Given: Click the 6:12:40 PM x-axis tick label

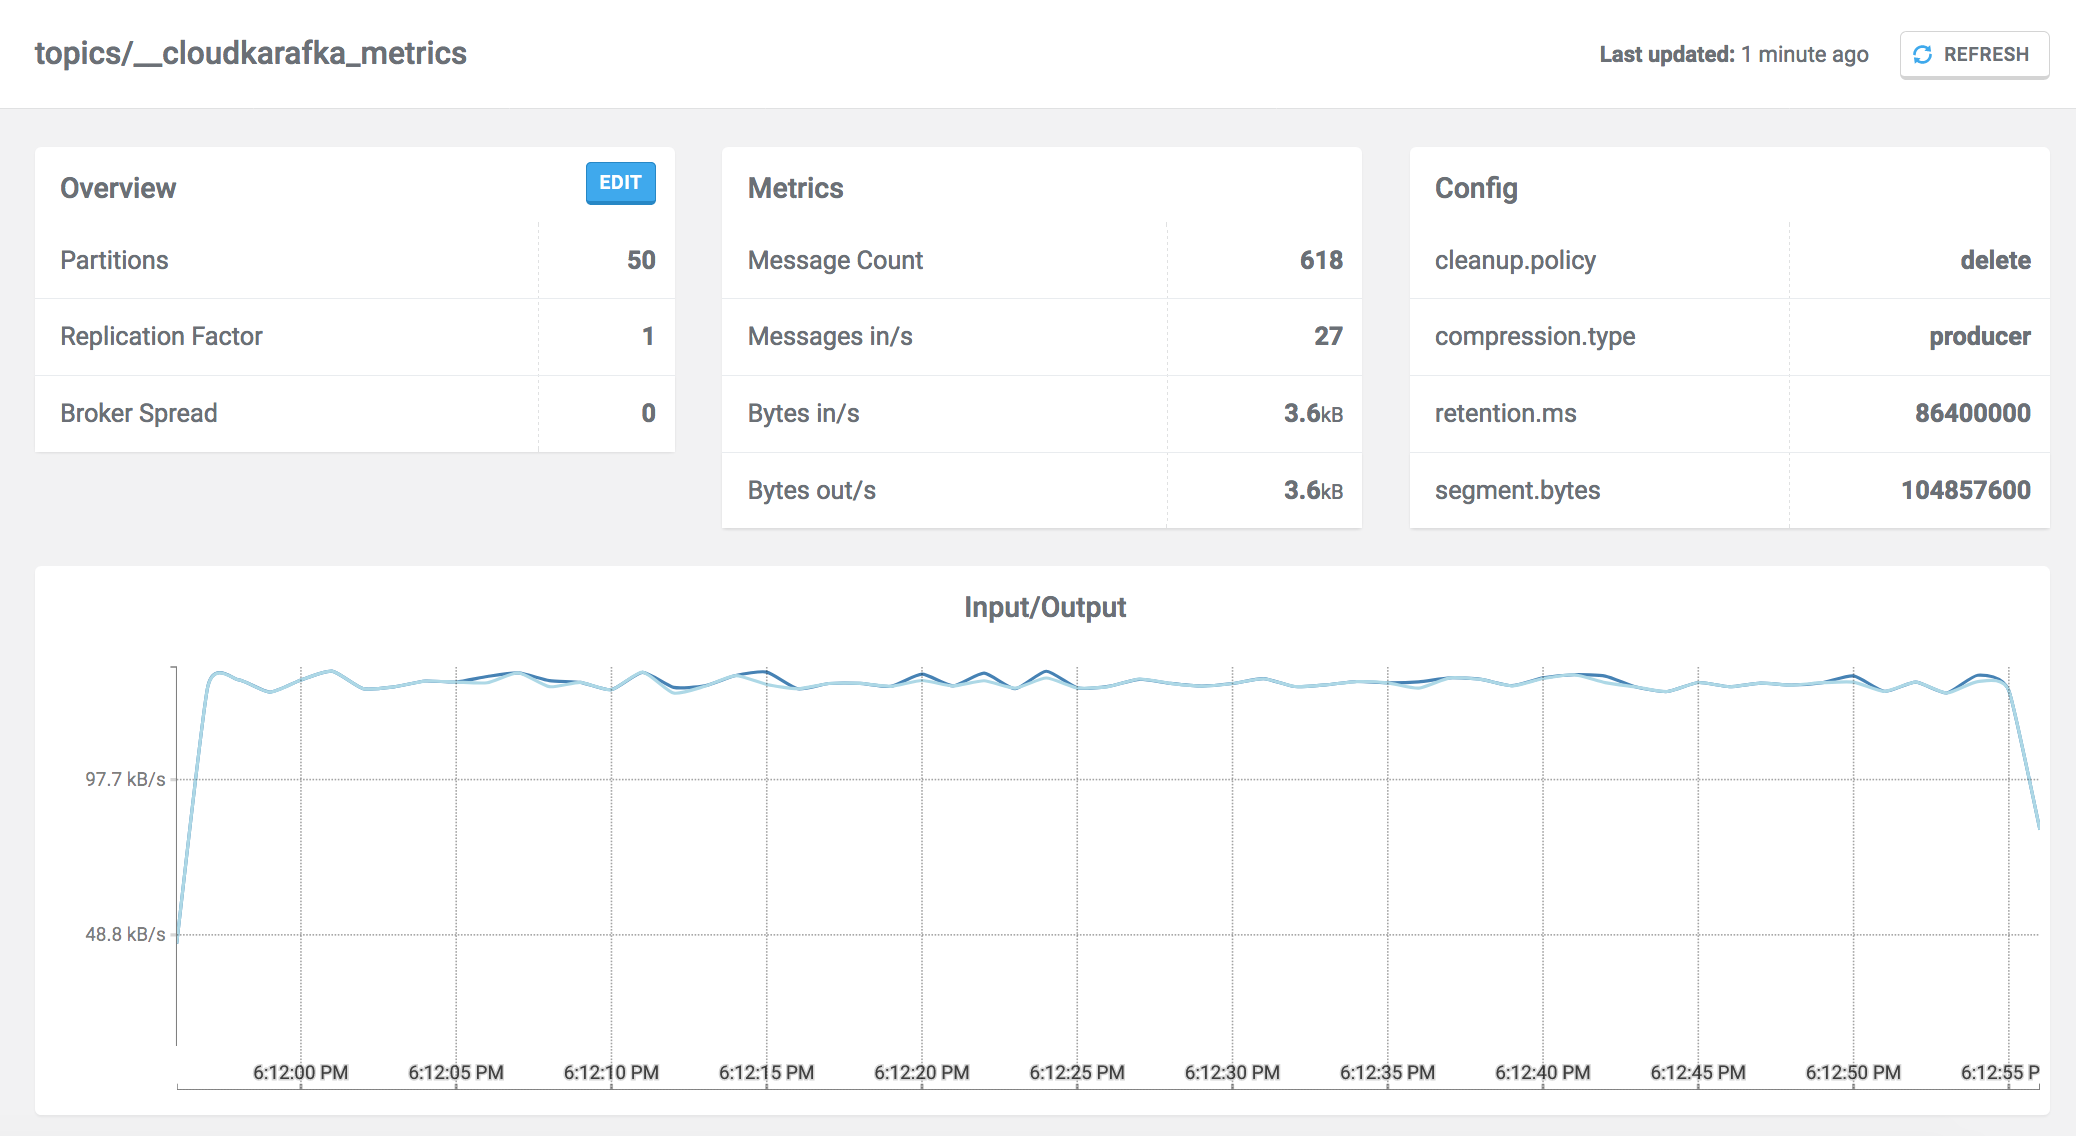Looking at the screenshot, I should (1543, 1072).
